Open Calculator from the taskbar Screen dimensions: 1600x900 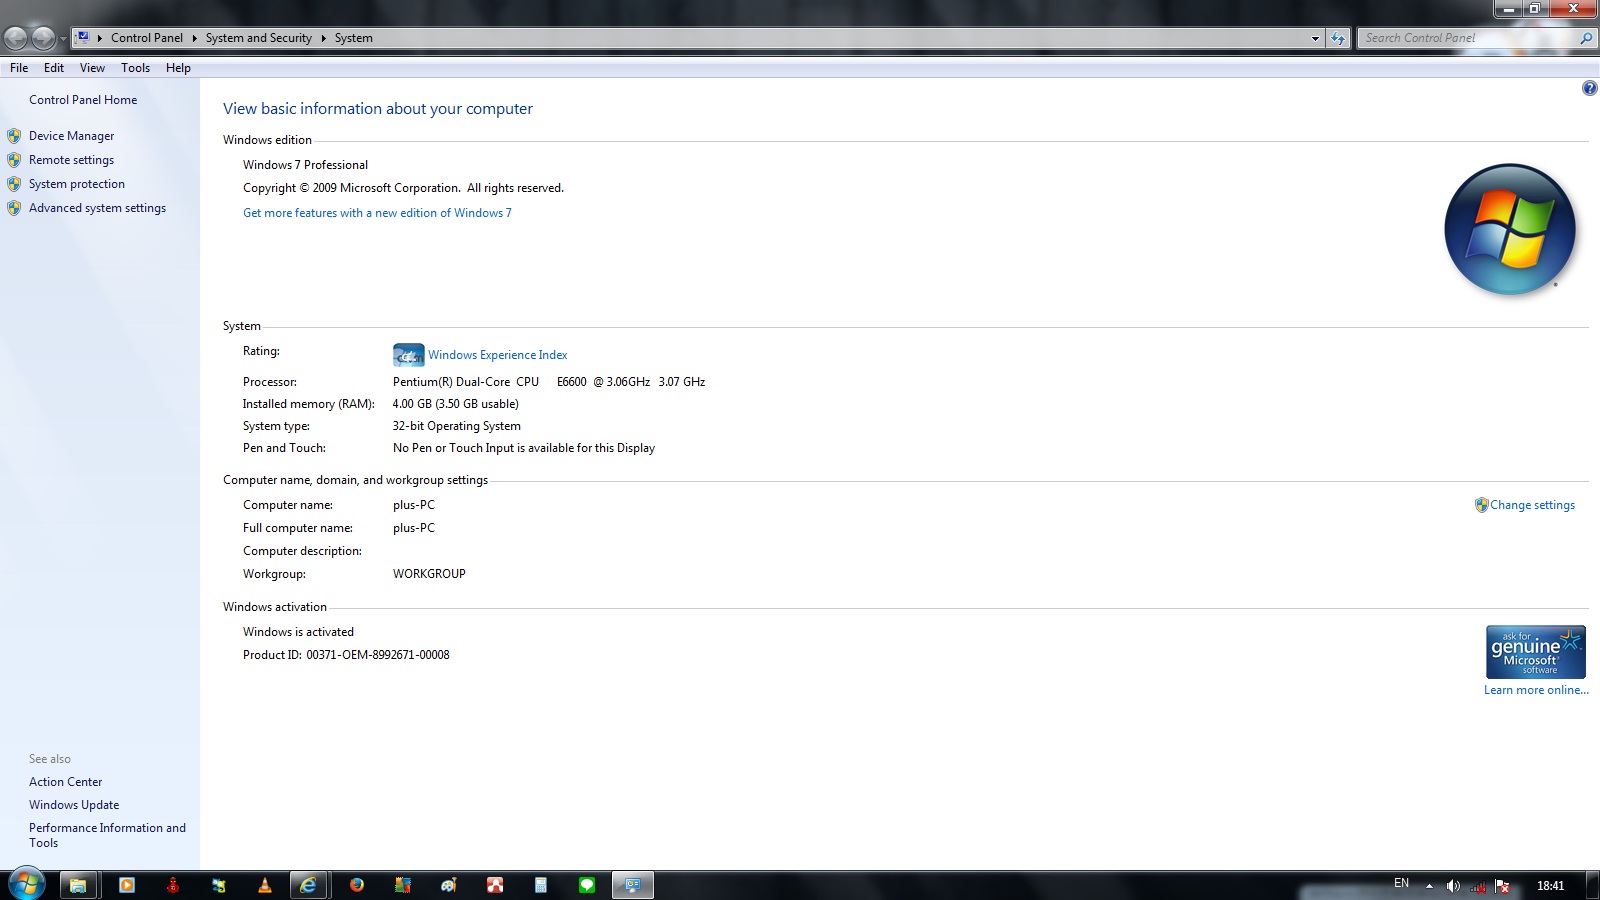click(x=541, y=885)
